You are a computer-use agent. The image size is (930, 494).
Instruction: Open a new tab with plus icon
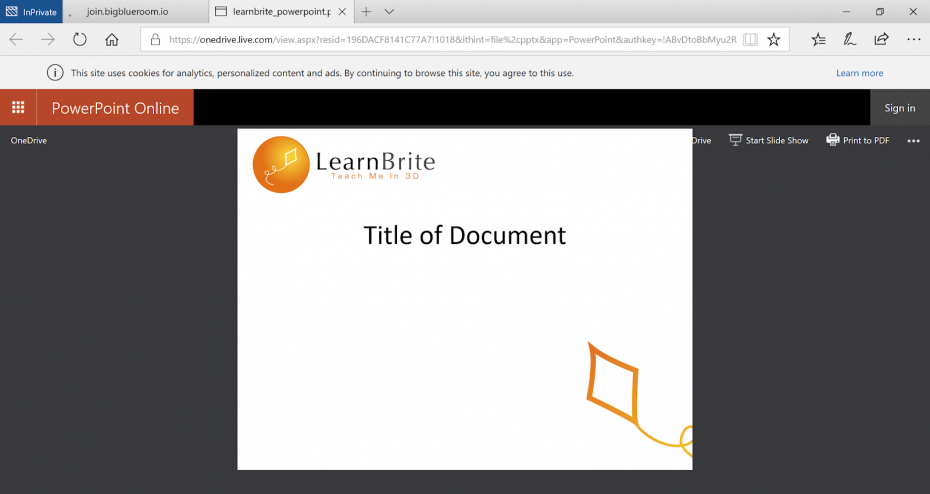pos(367,11)
